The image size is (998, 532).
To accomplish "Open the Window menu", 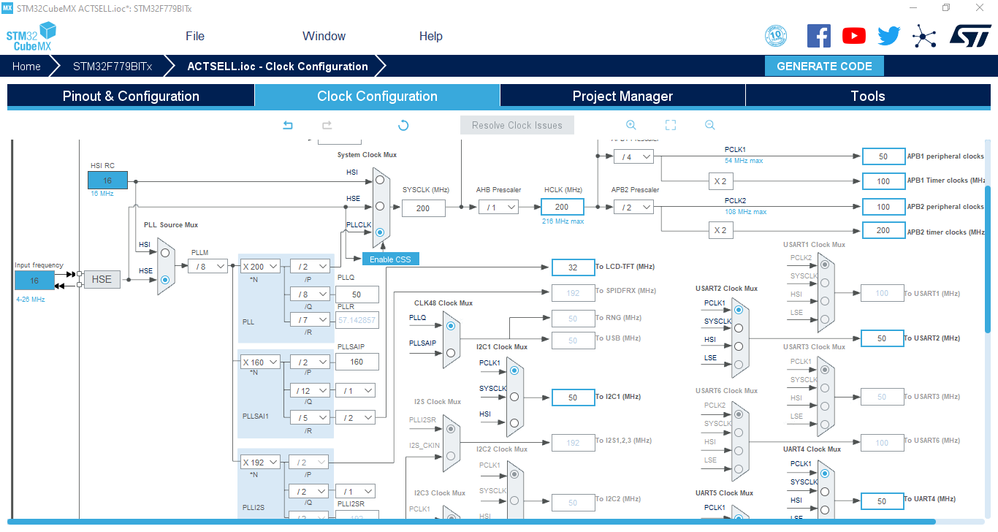I will (324, 36).
